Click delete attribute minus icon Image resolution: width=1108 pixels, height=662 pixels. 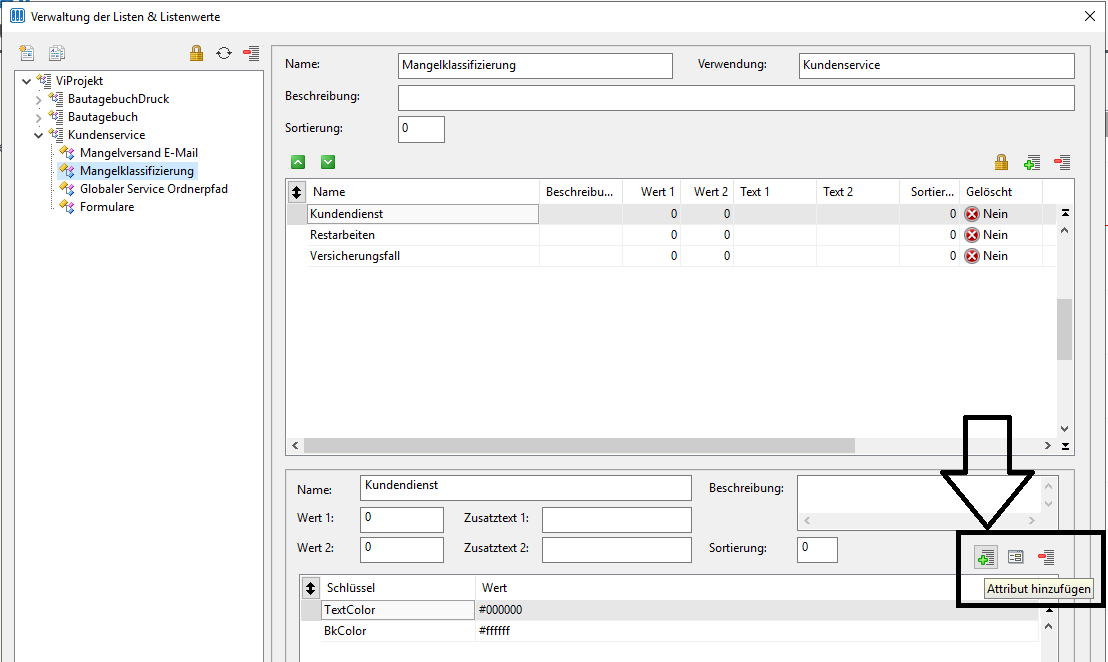tap(1047, 557)
